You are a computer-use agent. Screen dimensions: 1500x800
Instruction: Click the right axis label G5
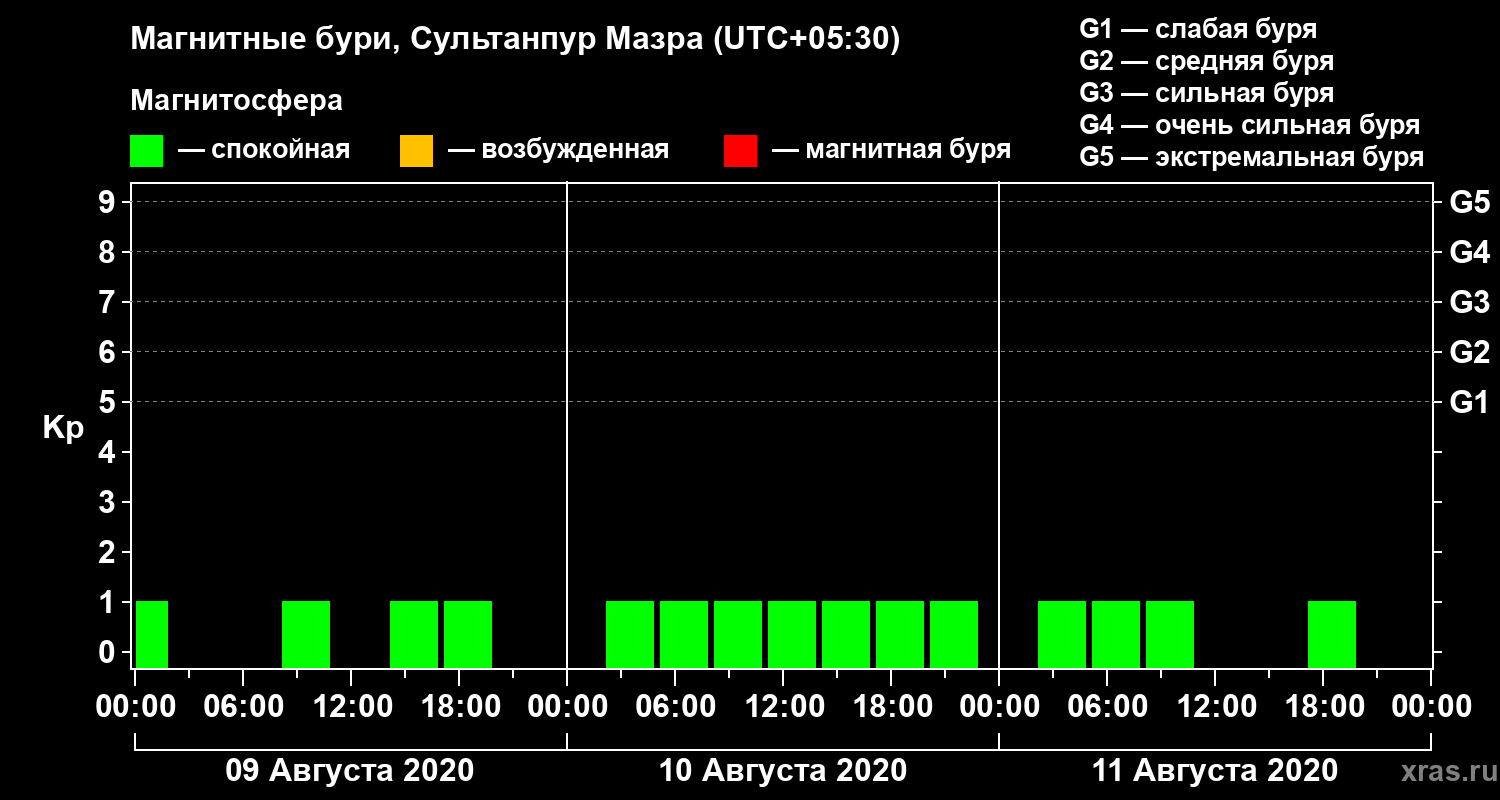[x=1469, y=202]
